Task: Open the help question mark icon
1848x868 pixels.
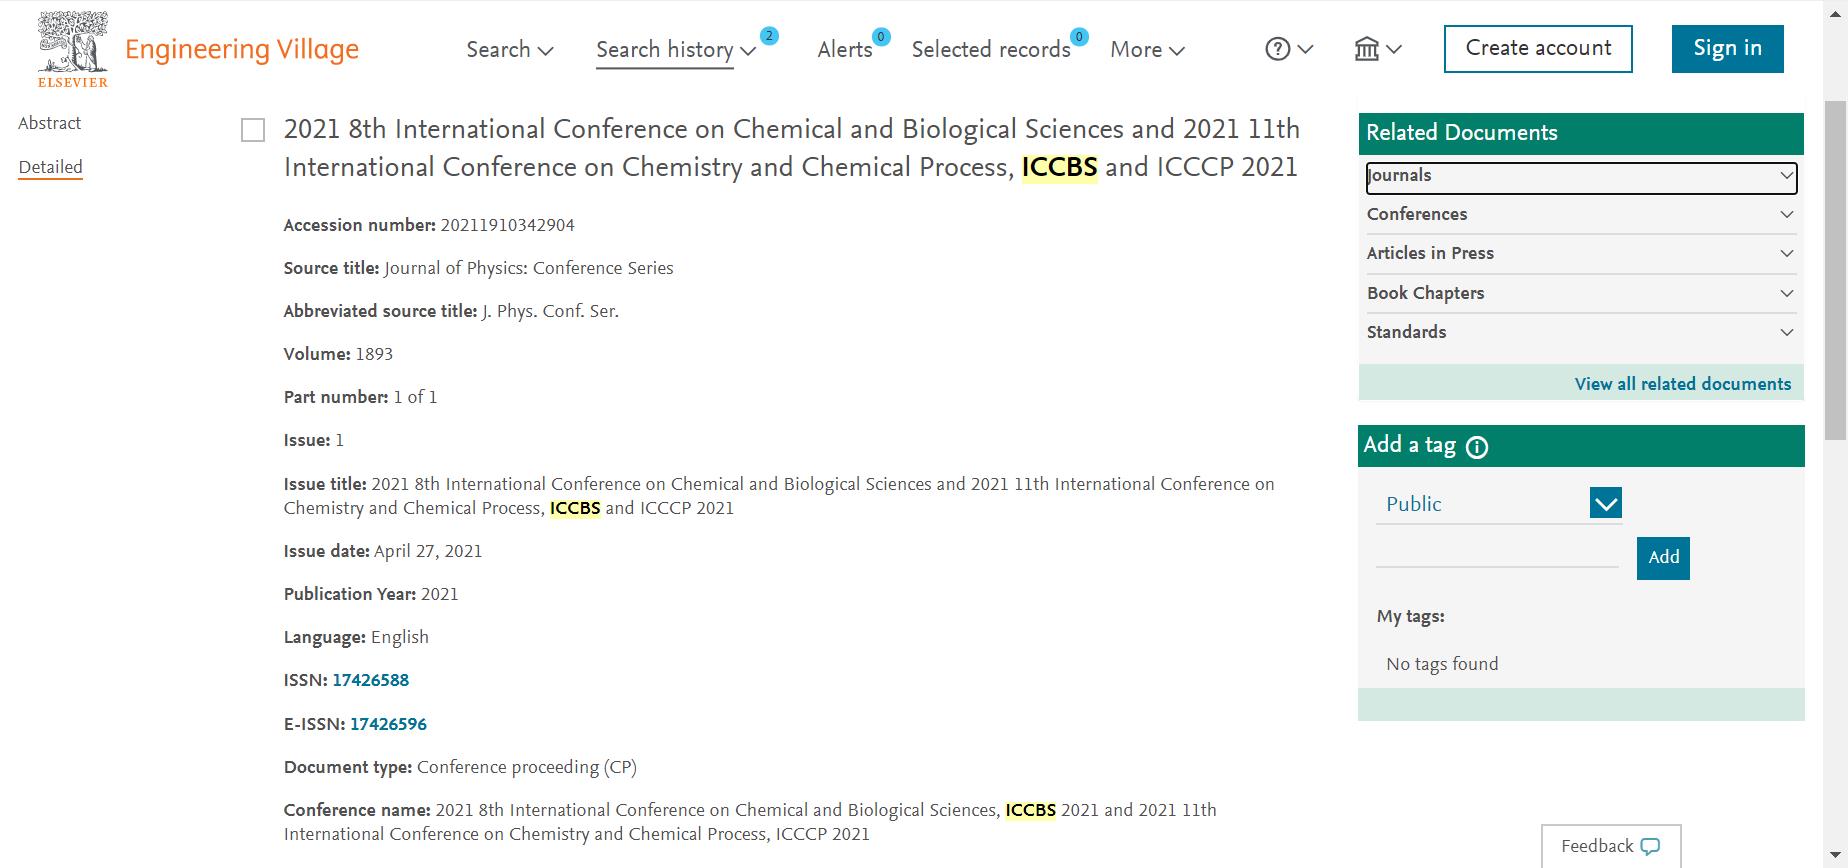Action: pos(1277,49)
